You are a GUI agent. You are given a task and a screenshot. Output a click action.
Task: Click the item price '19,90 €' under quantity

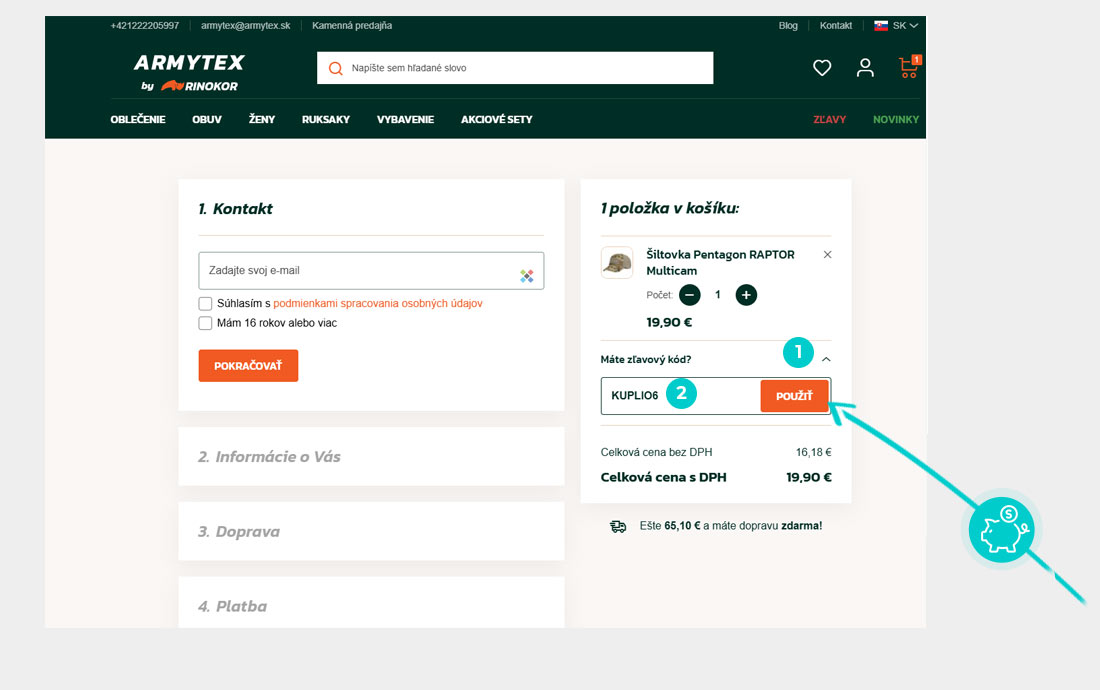(x=669, y=323)
